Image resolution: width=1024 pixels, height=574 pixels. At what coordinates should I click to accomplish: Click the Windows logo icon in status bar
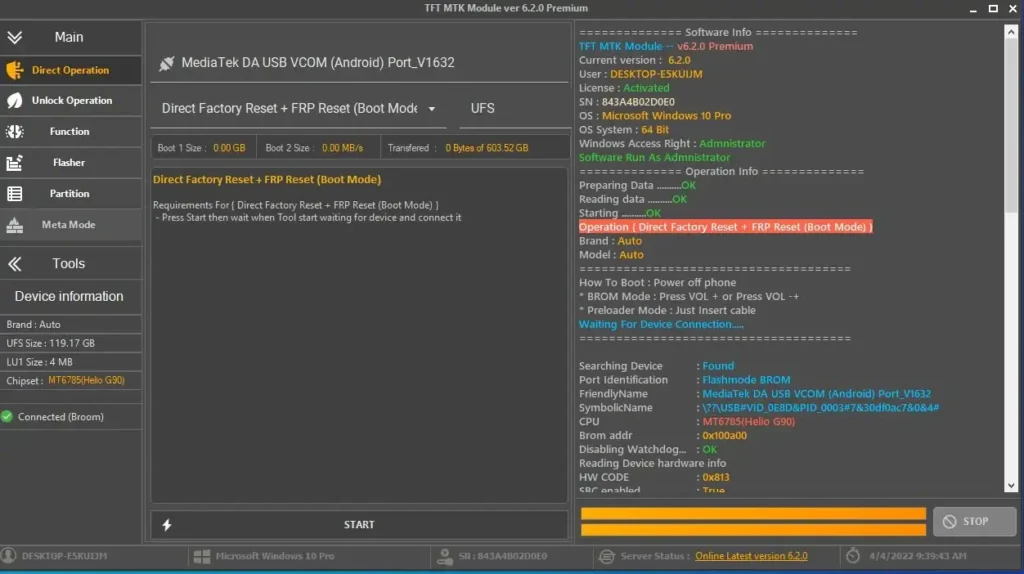(202, 556)
